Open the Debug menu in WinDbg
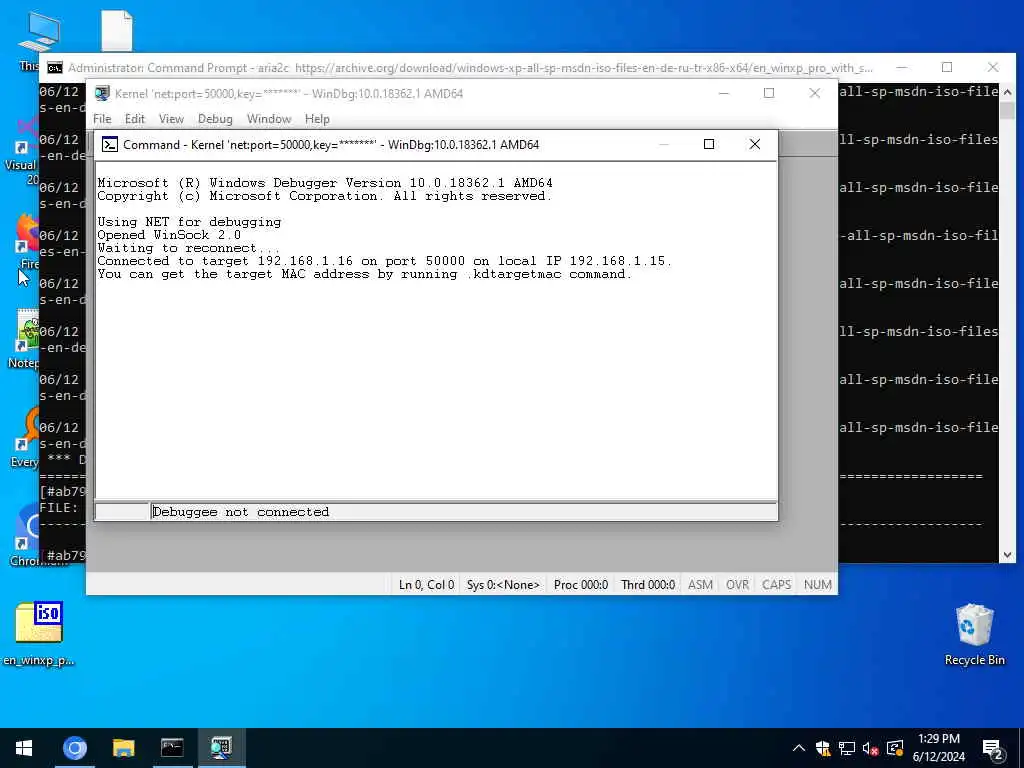This screenshot has height=768, width=1024. pyautogui.click(x=215, y=119)
